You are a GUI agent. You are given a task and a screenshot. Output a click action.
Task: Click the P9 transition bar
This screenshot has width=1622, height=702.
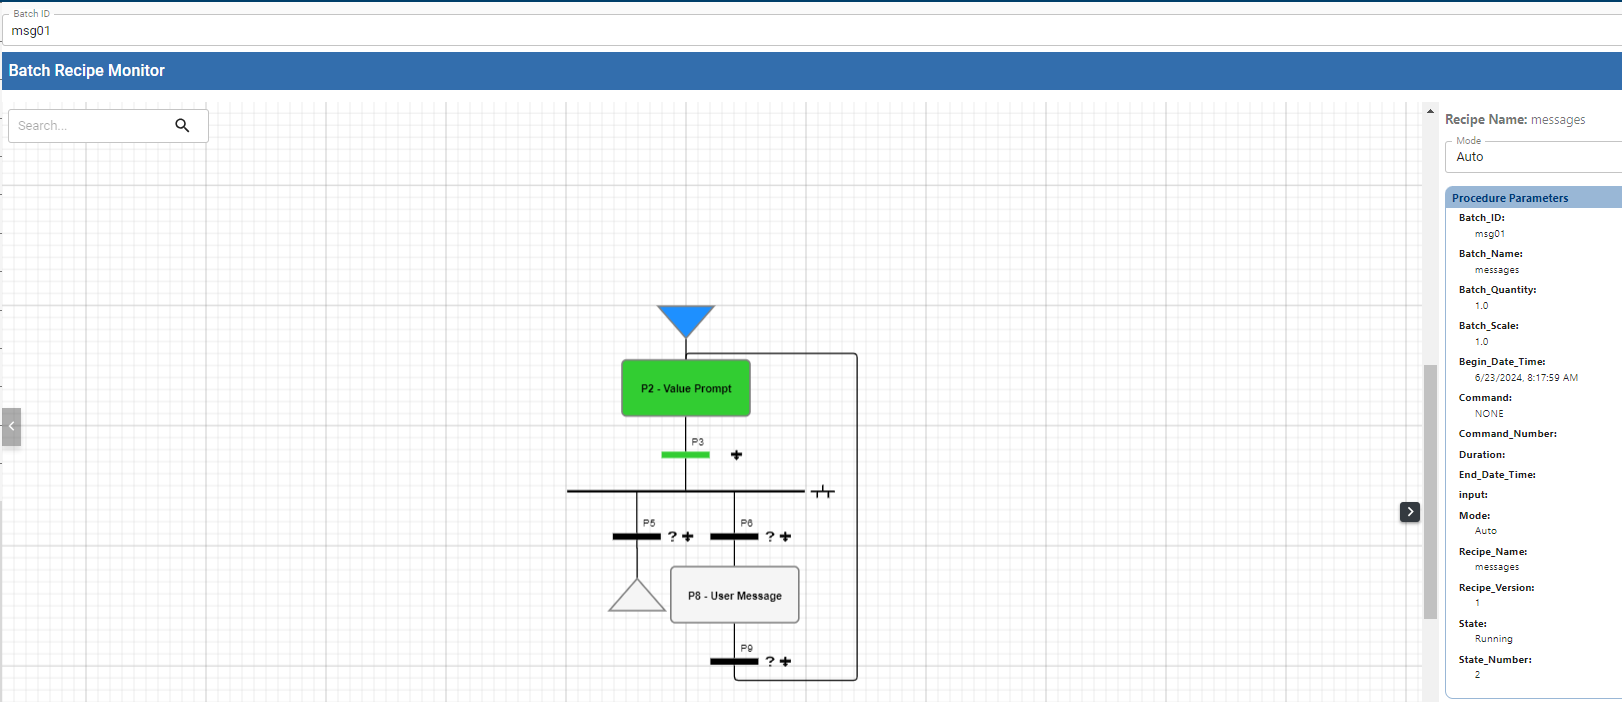(x=734, y=661)
